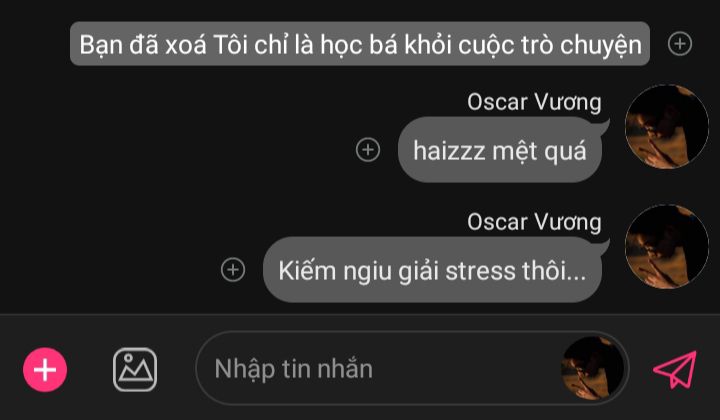This screenshot has width=720, height=420.
Task: Focus the "Nhập tin nhắn" input field
Action: tap(412, 369)
